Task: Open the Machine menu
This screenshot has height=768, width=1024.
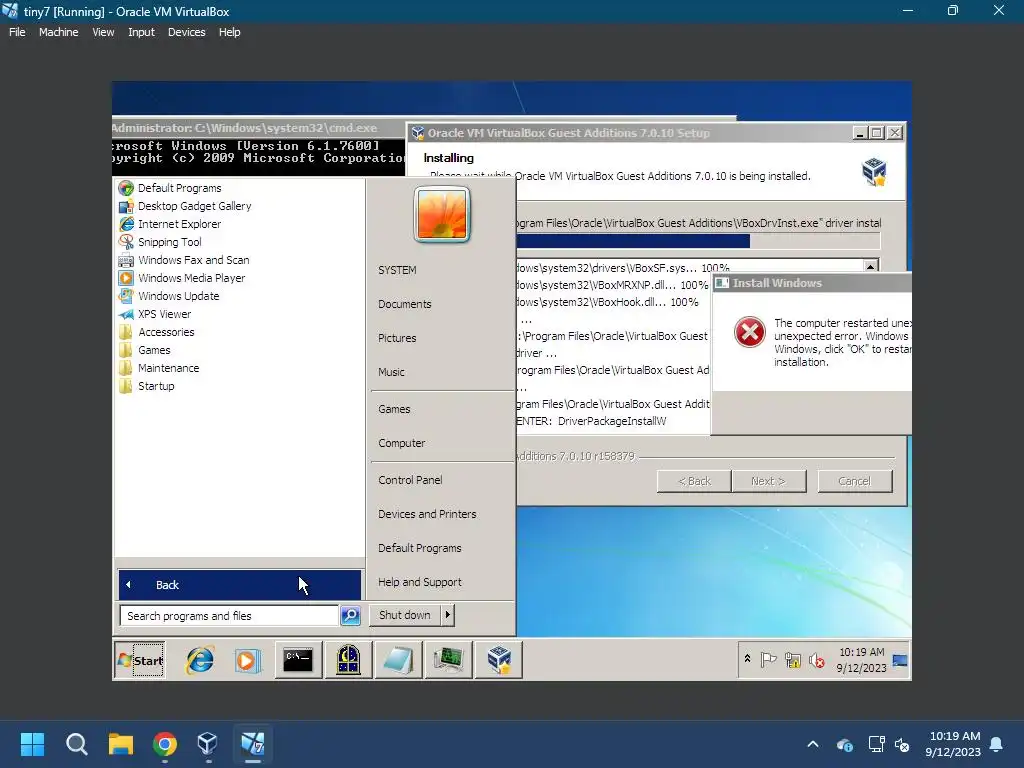Action: pos(58,32)
